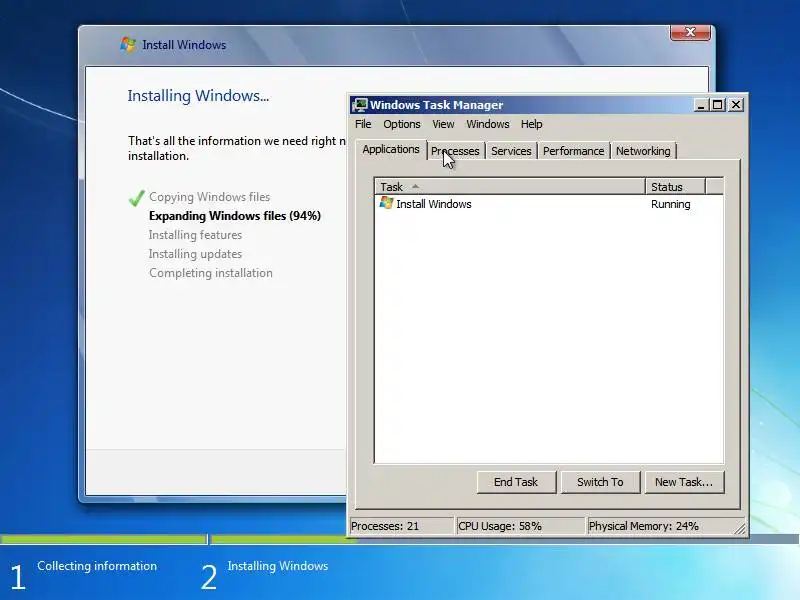Click step 1 Collecting information label

tap(97, 566)
